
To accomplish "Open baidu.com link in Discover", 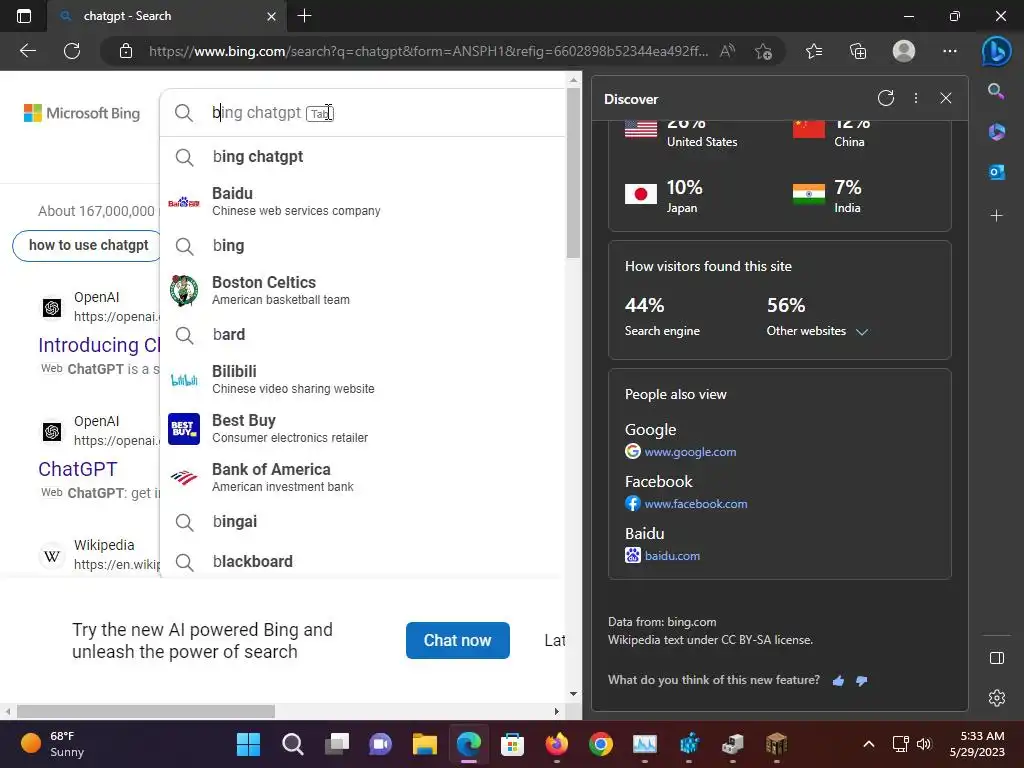I will [672, 556].
